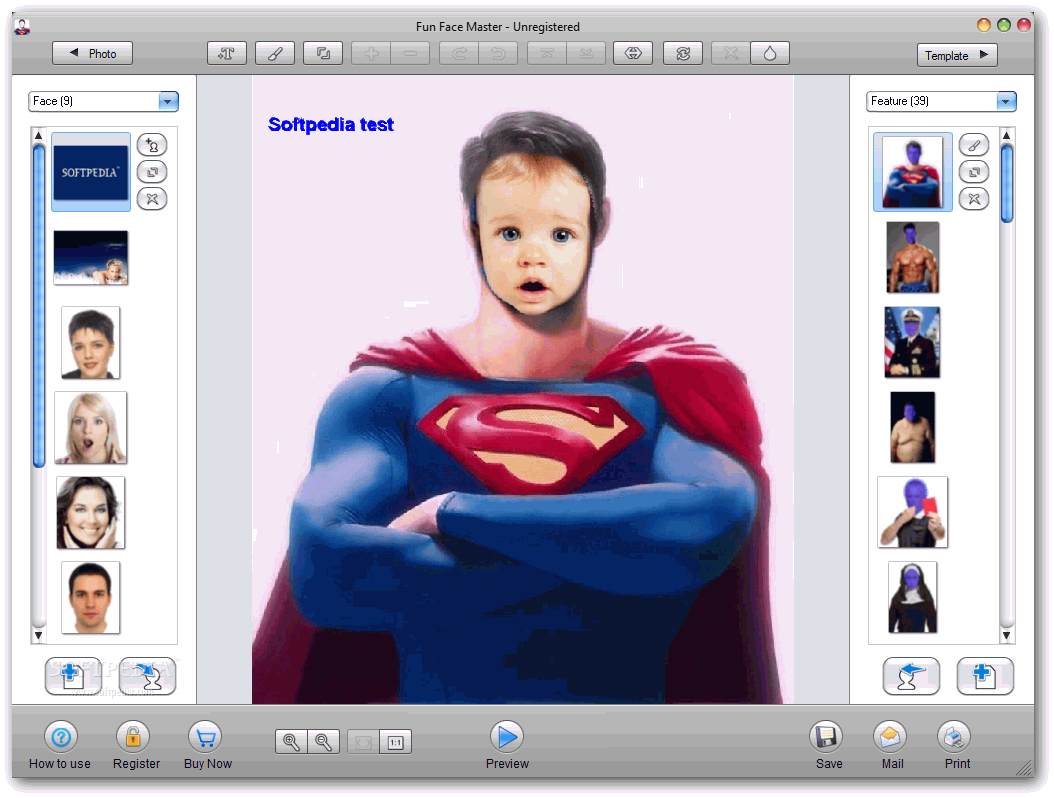Screen dimensions: 1054x798
Task: Select the dark-haired man face thumbnail
Action: point(91,598)
